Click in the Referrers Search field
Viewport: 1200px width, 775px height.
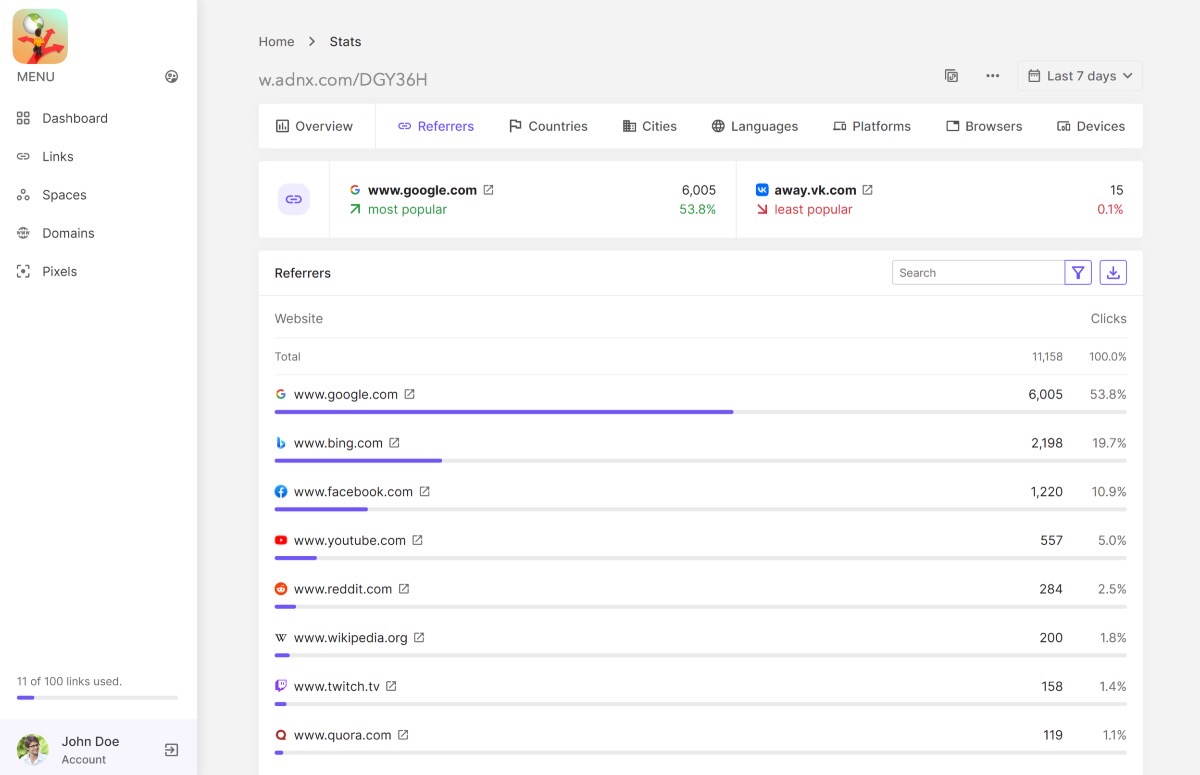pos(978,273)
